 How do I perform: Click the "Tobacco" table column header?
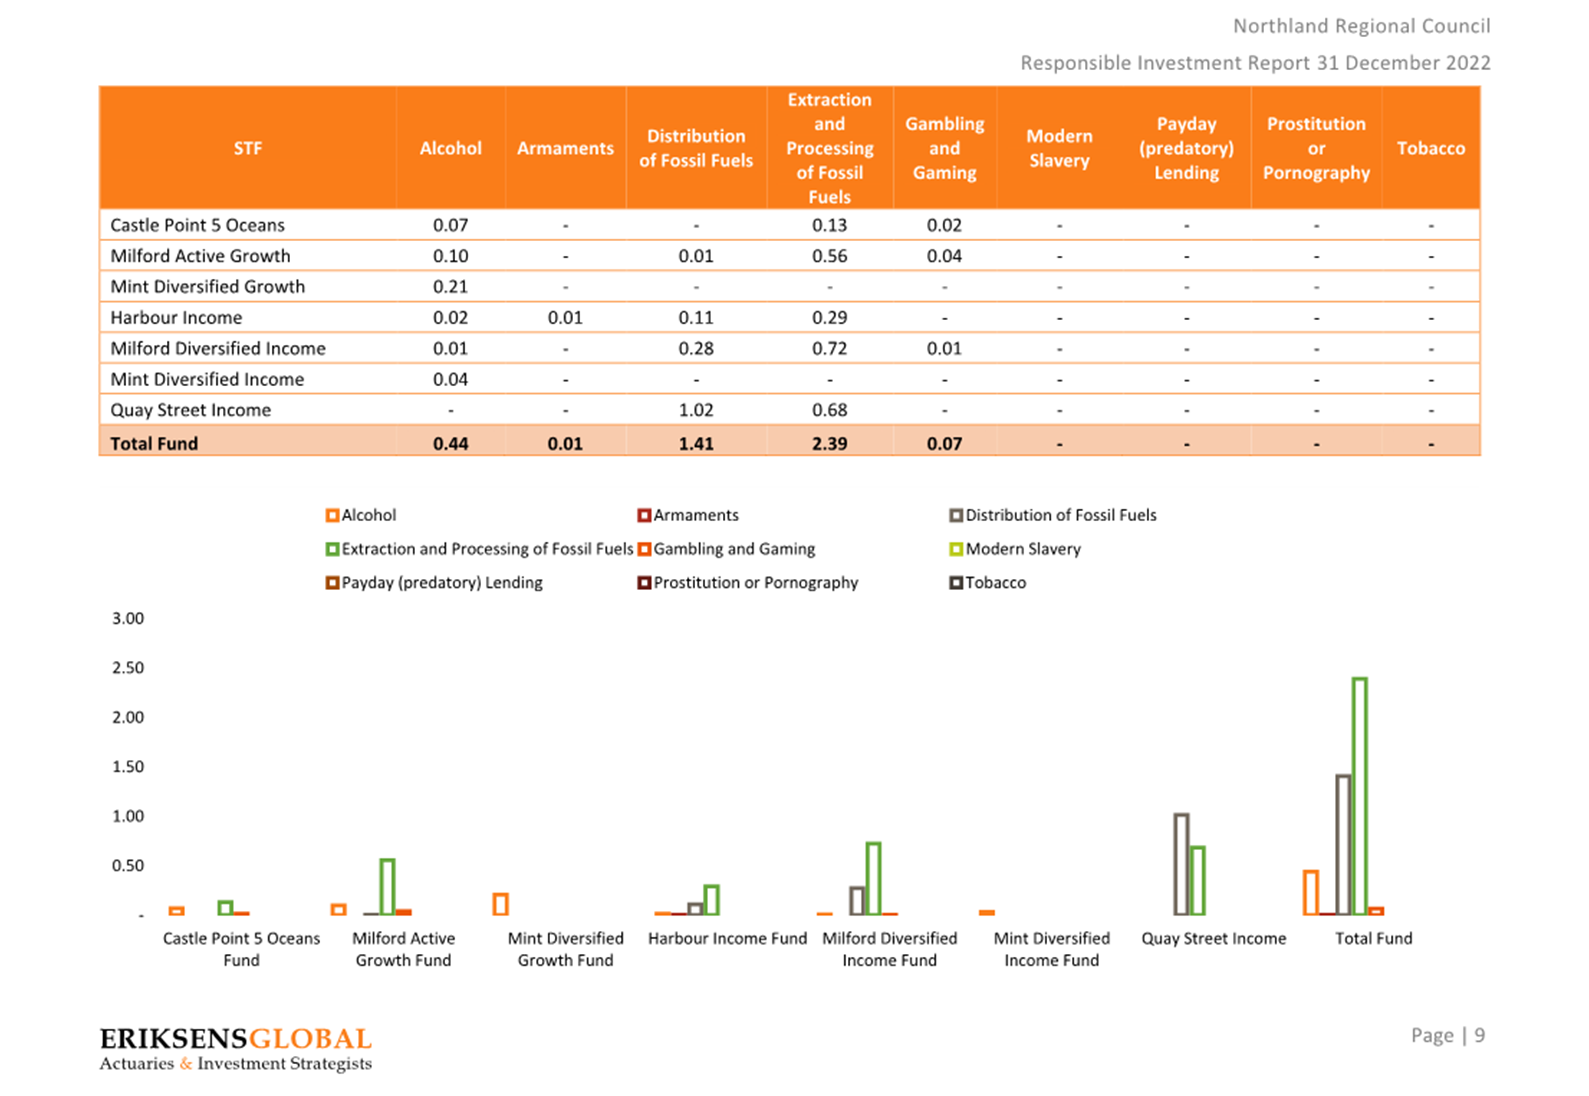coord(1431,148)
